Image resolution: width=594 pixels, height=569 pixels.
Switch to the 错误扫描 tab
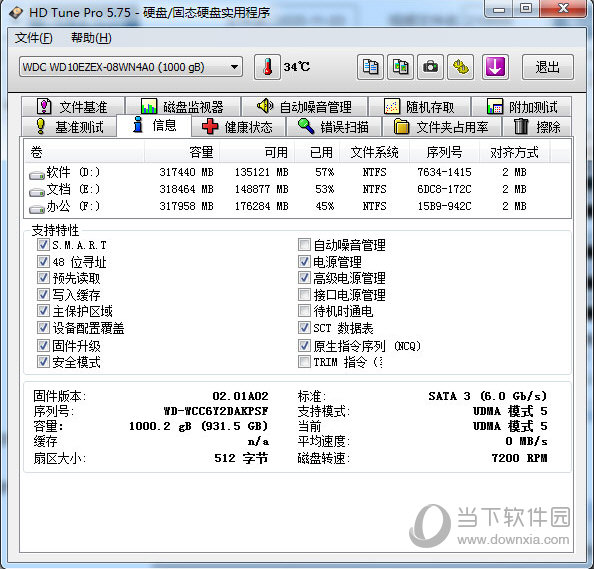coord(333,127)
